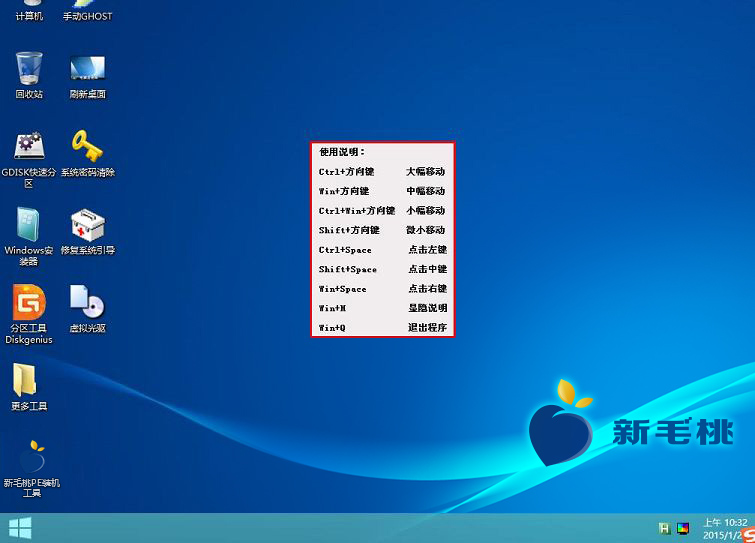The width and height of the screenshot is (755, 543).
Task: Click the Win+H shortcut text
Action: click(332, 308)
